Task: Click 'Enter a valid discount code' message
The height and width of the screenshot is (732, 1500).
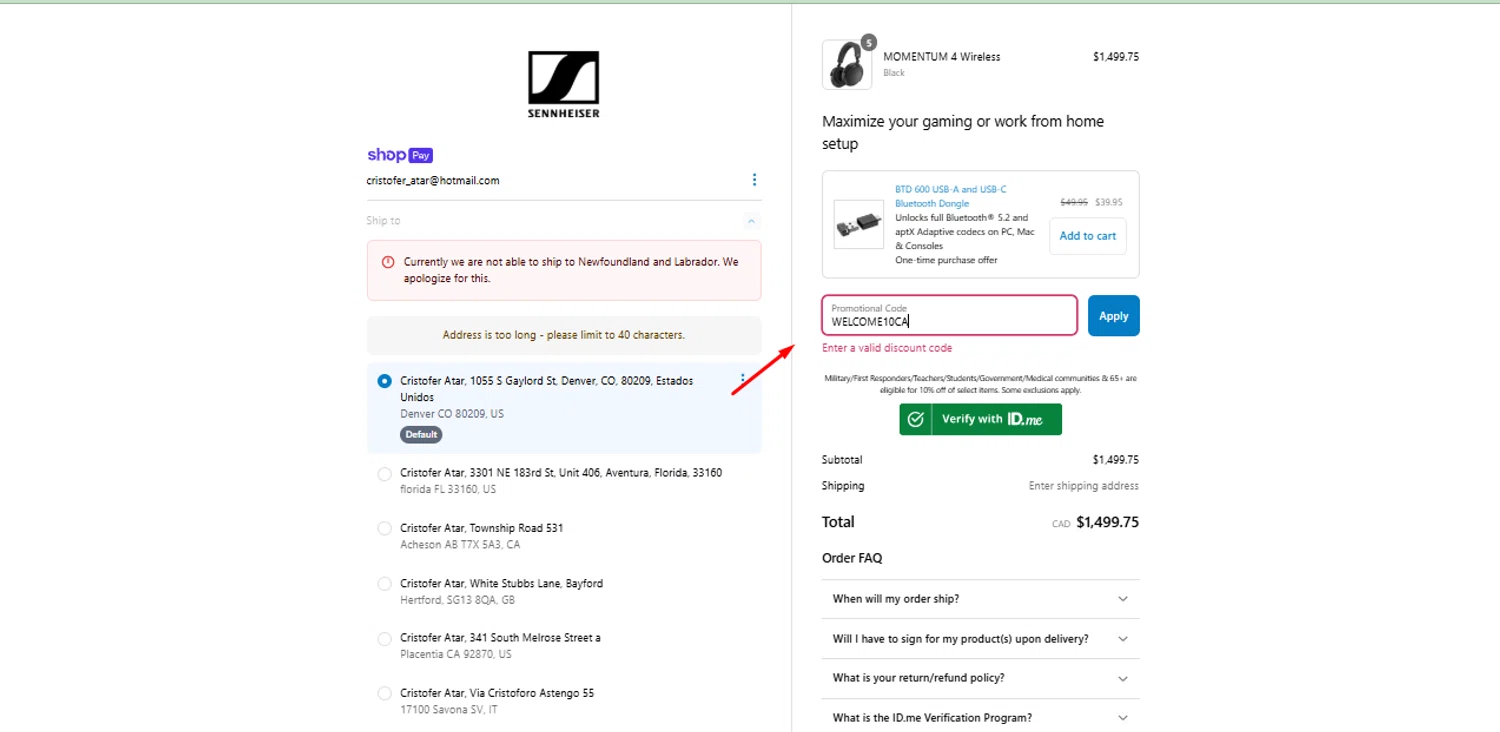Action: pos(887,348)
